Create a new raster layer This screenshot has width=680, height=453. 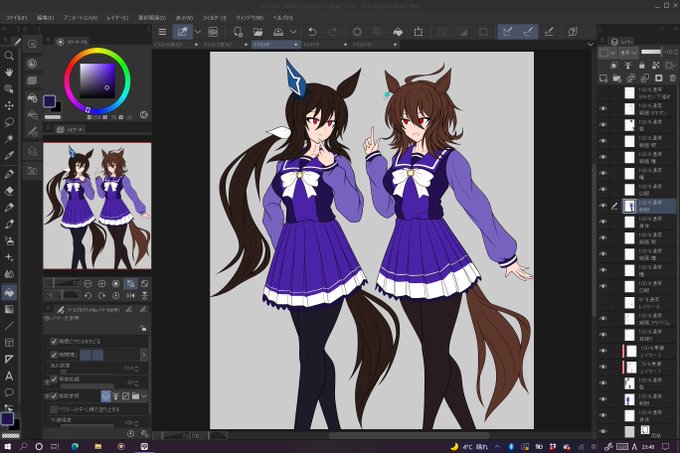click(603, 78)
